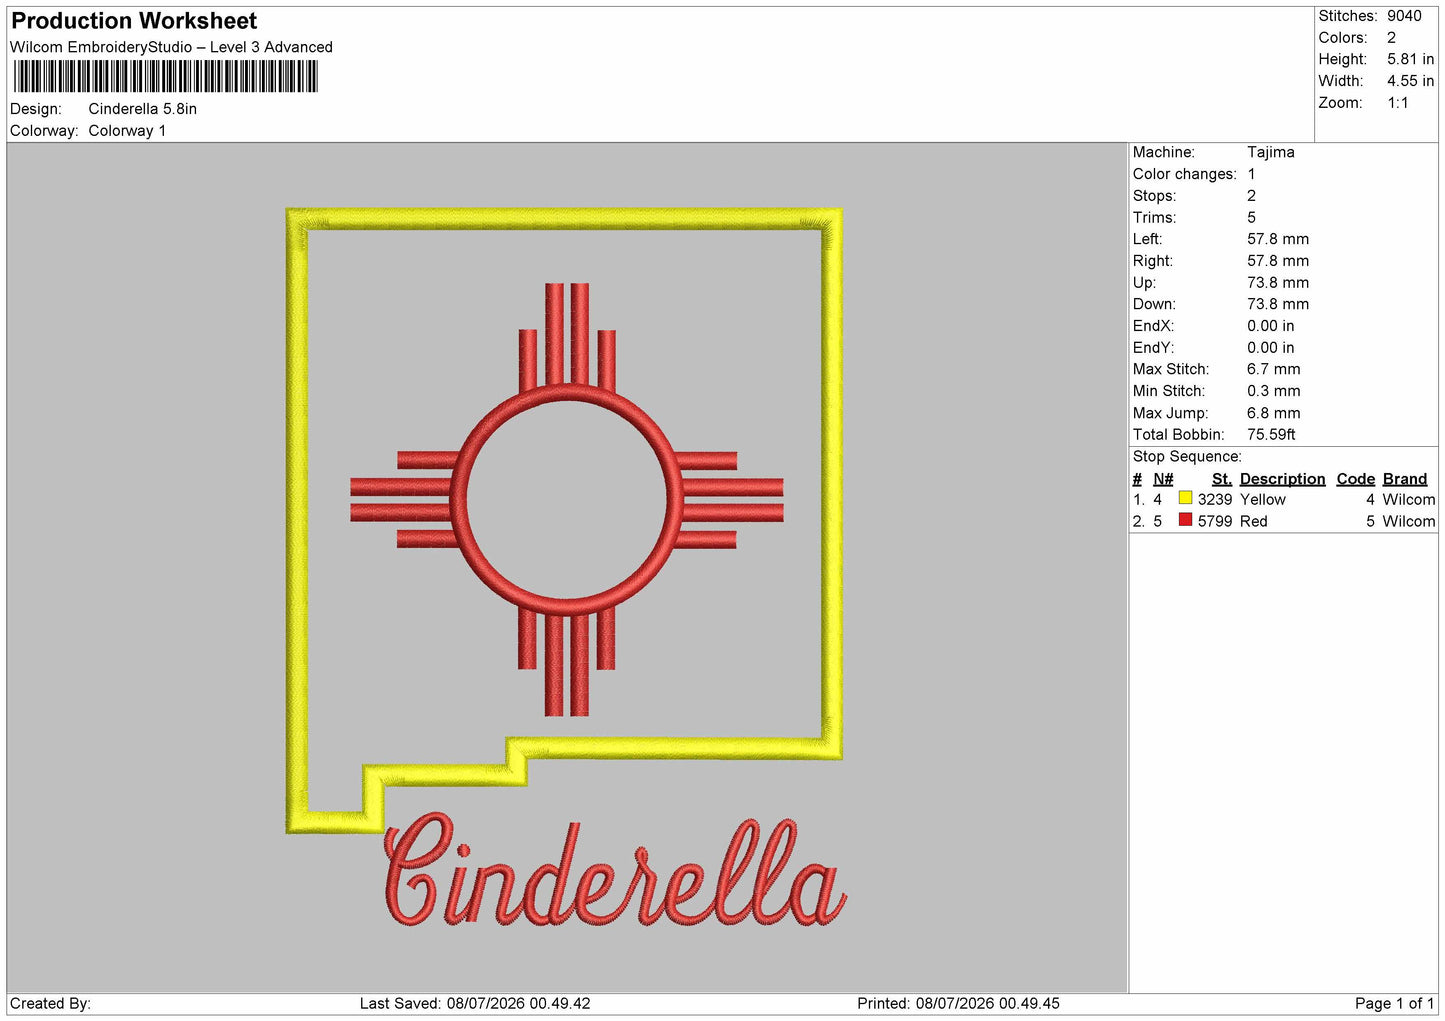Click the 'St.' column header
Viewport: 1445px width, 1021px height.
(1221, 479)
